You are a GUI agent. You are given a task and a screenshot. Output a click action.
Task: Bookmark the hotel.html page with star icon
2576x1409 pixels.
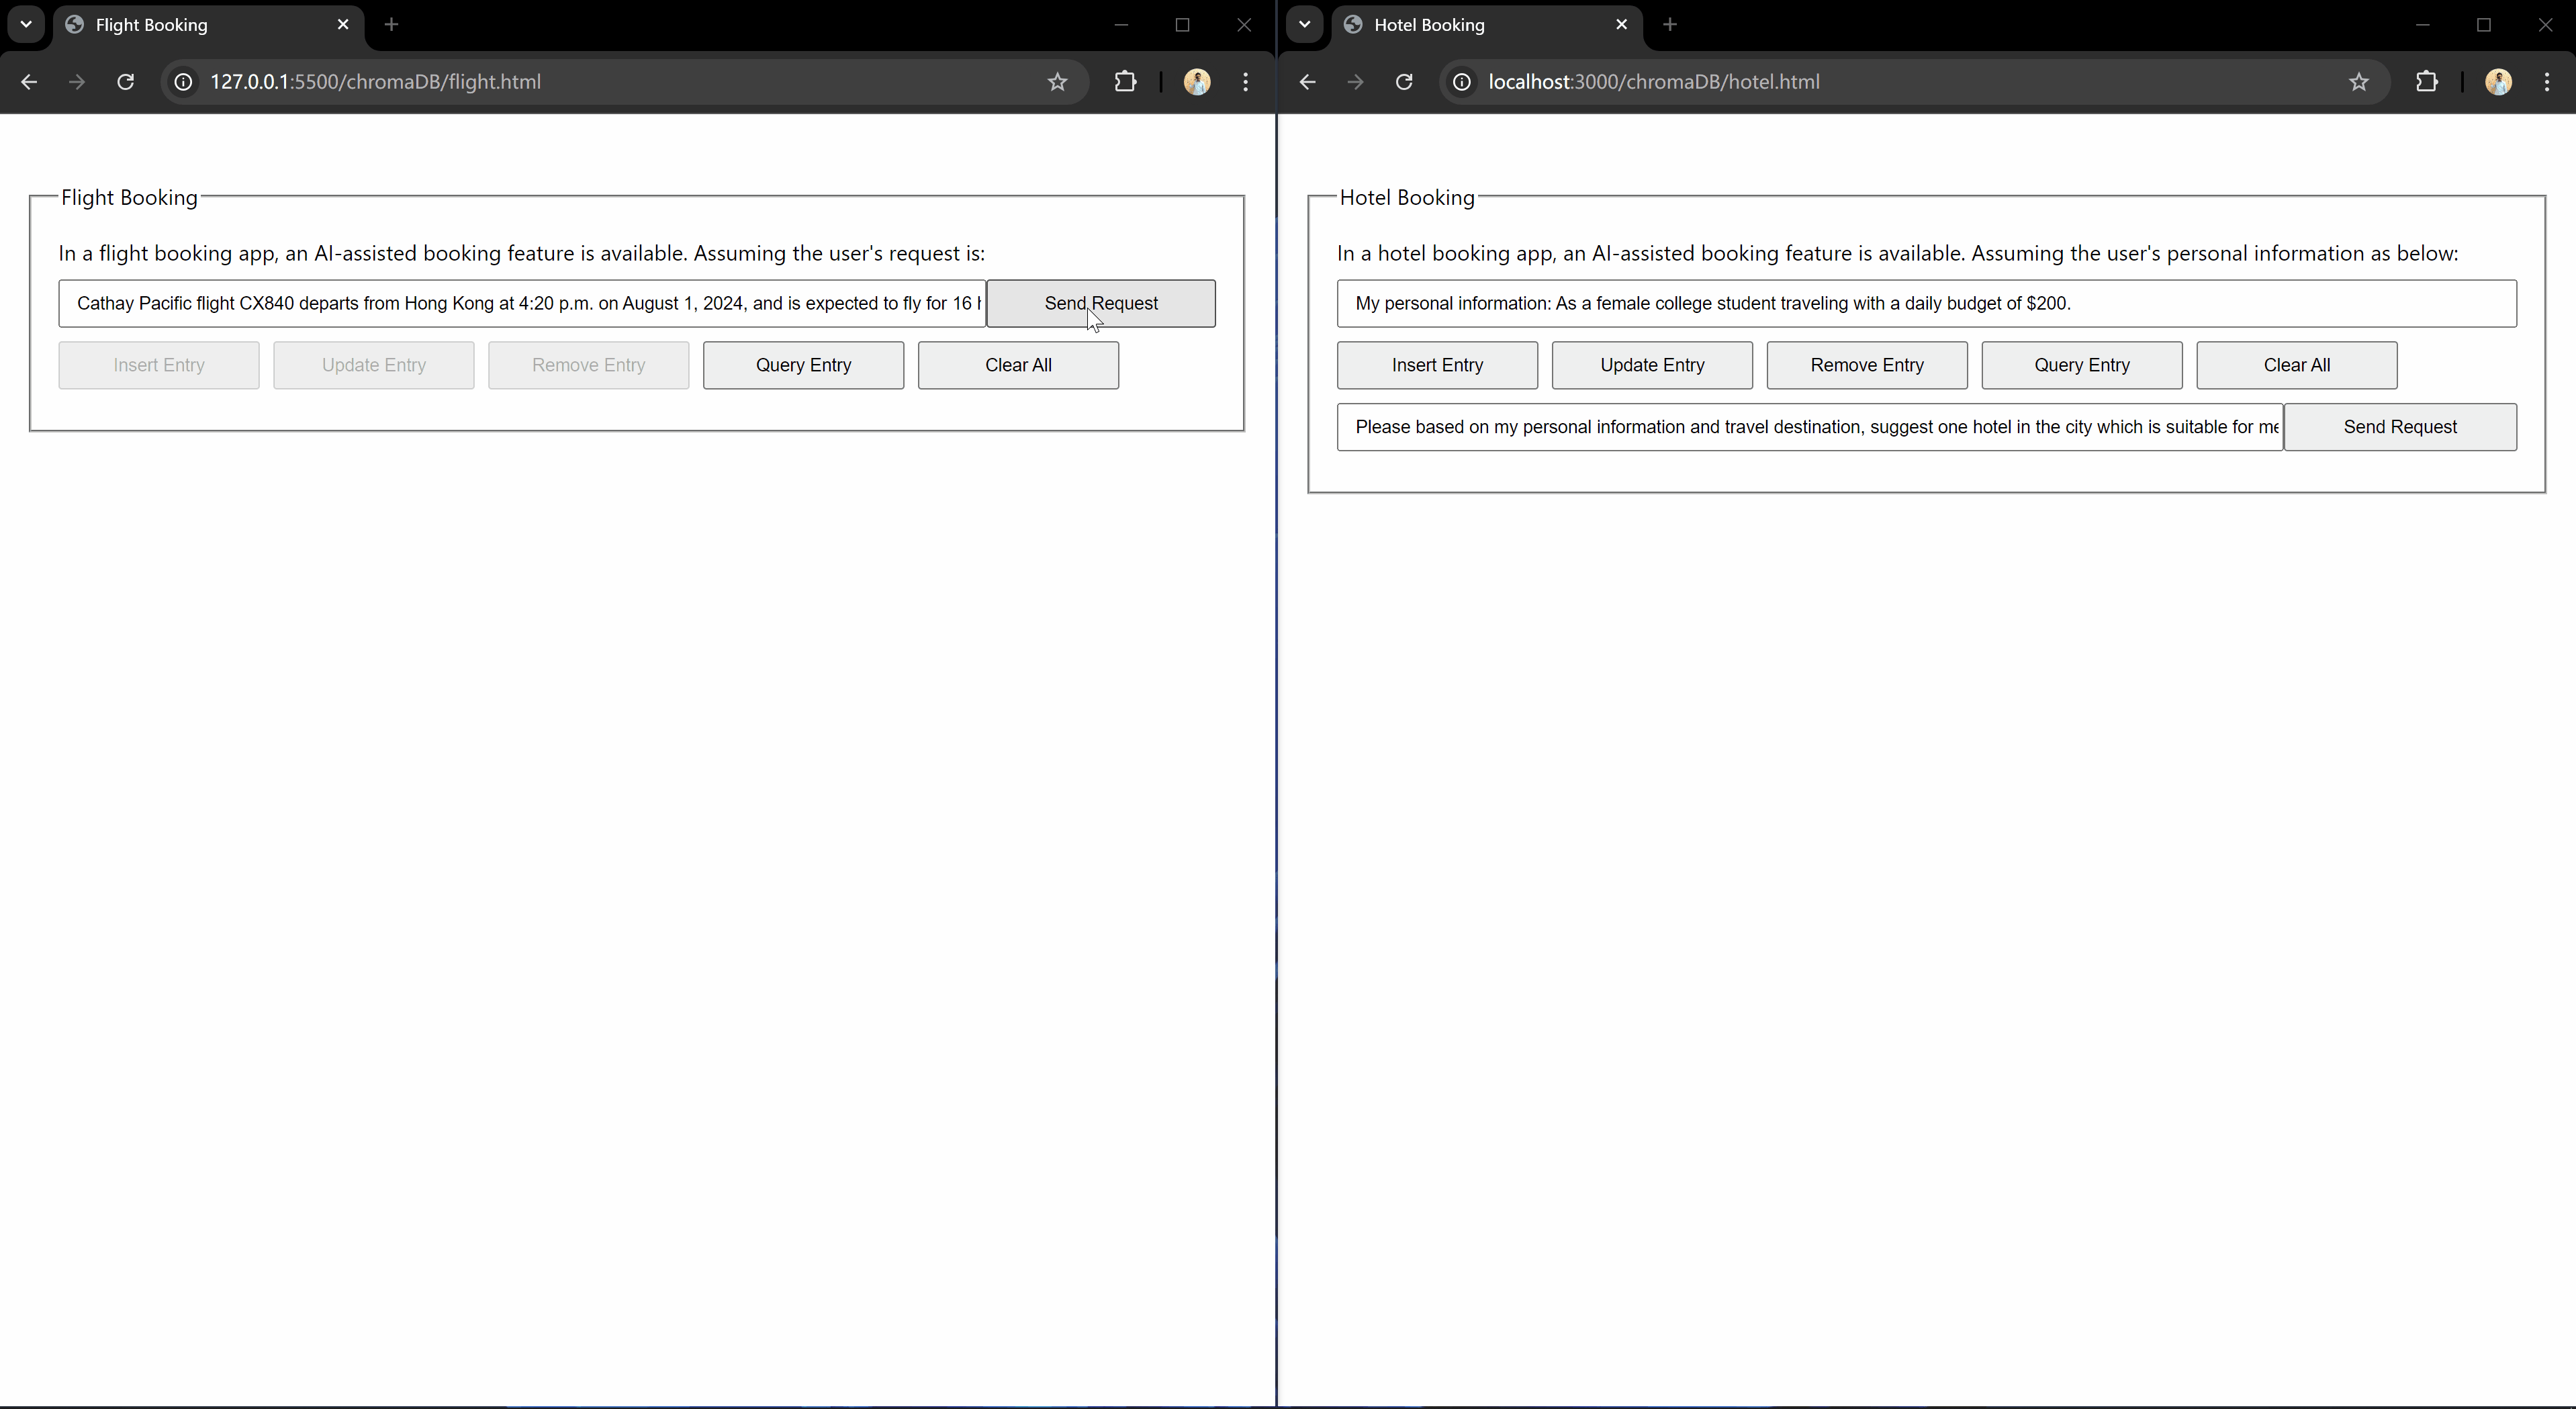pyautogui.click(x=2359, y=82)
